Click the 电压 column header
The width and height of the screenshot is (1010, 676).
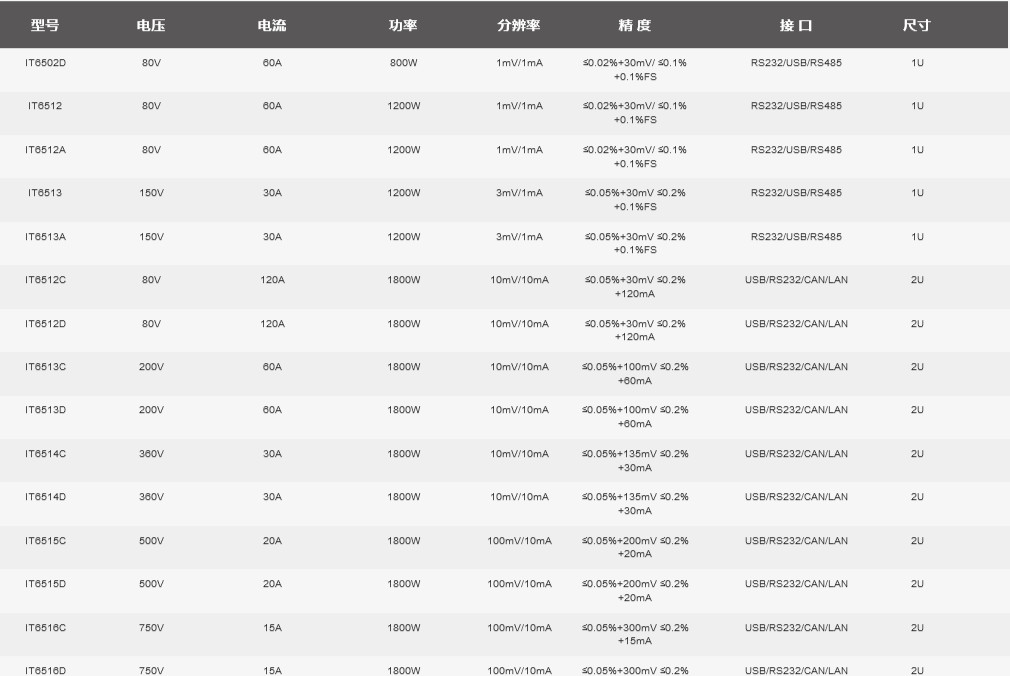151,25
